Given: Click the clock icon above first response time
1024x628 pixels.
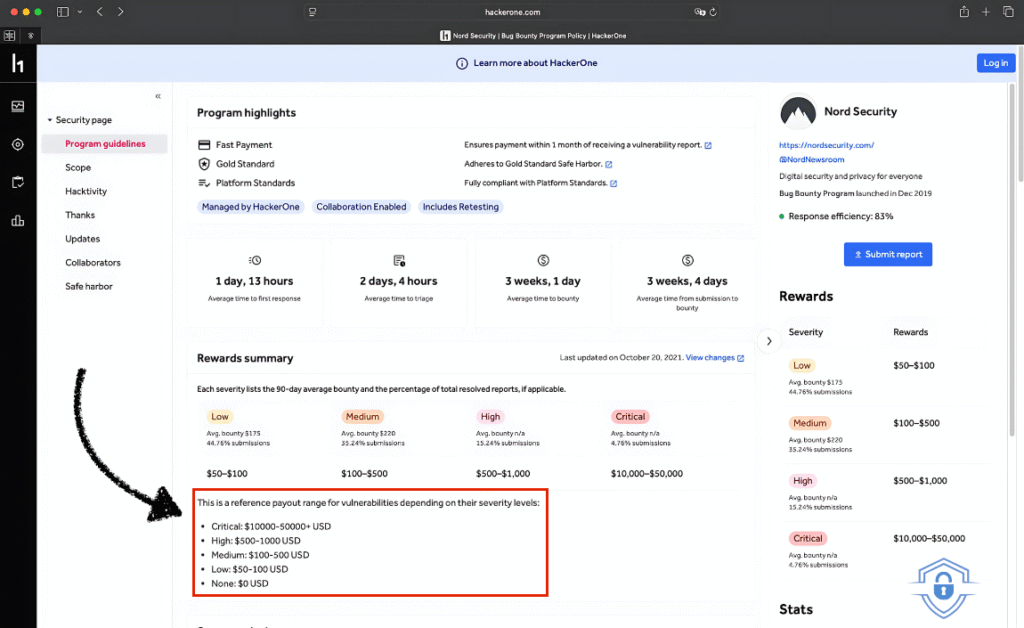Looking at the screenshot, I should click(255, 260).
